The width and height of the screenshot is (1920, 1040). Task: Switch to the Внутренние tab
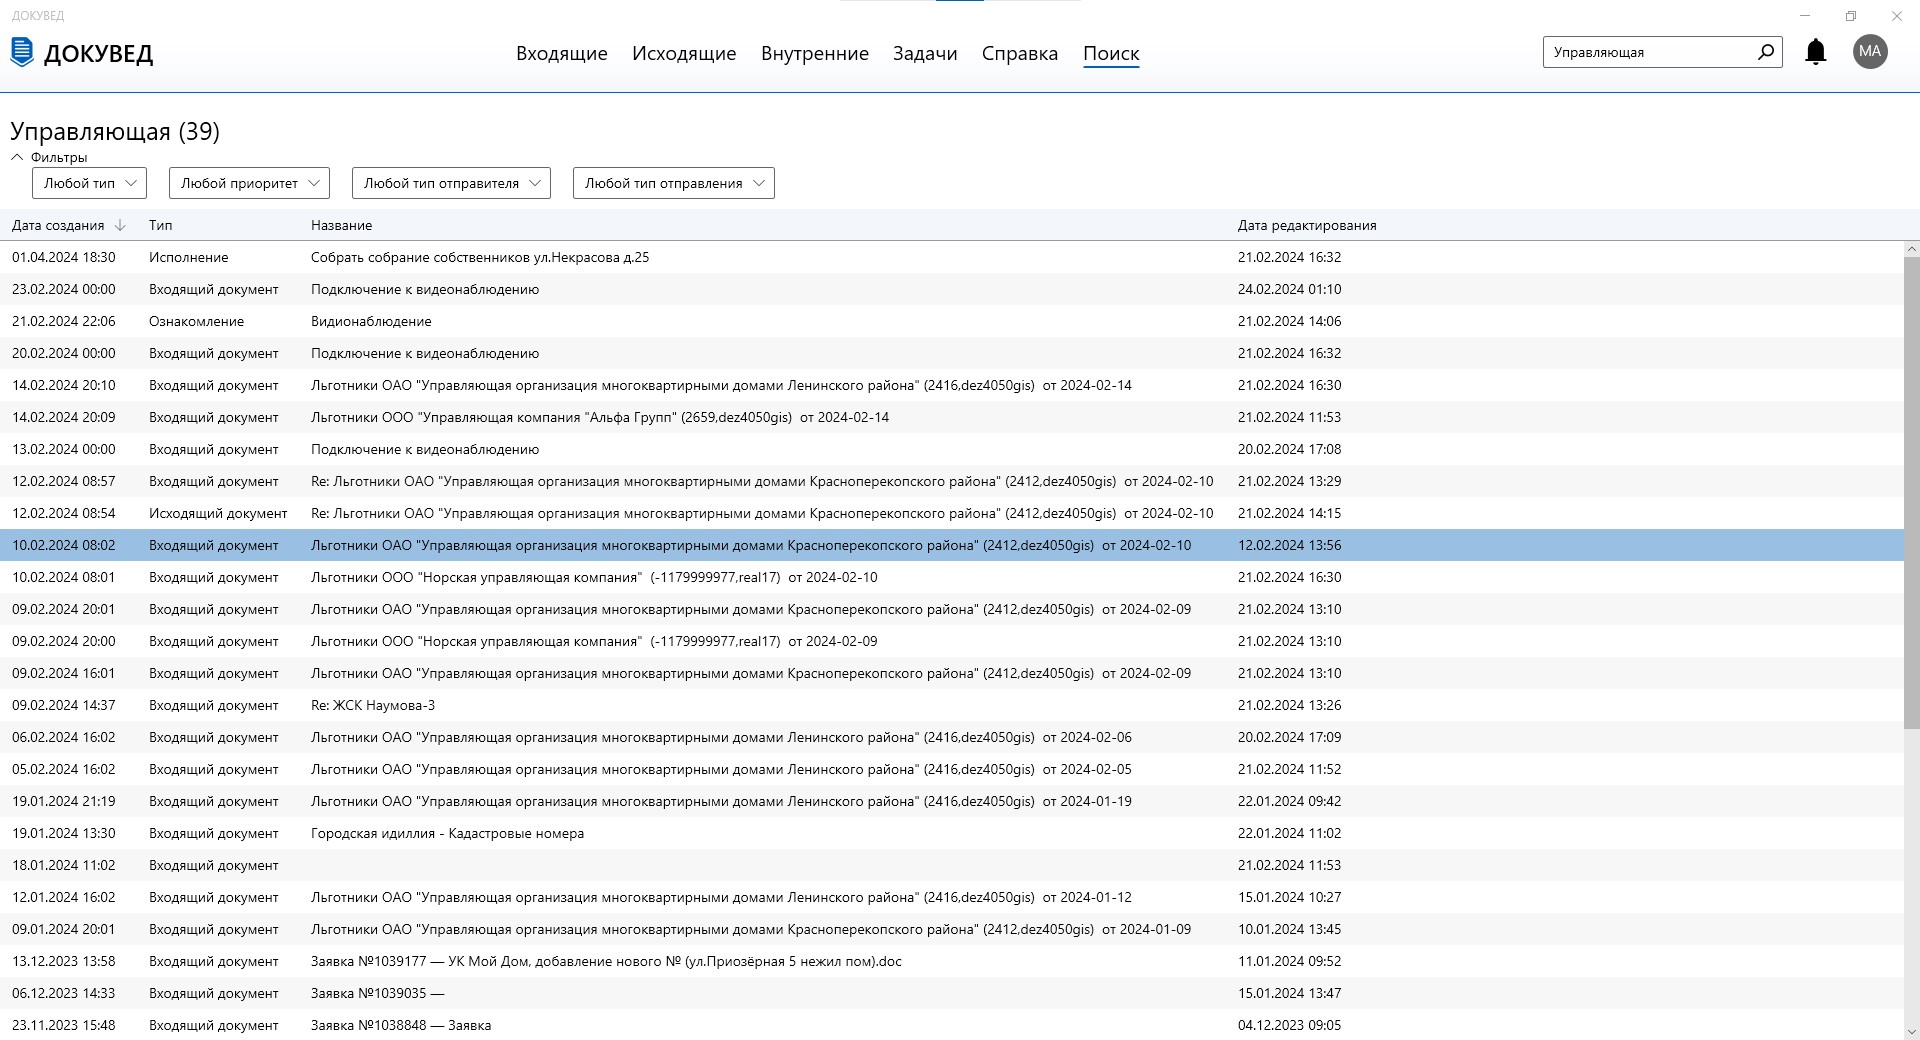point(814,53)
